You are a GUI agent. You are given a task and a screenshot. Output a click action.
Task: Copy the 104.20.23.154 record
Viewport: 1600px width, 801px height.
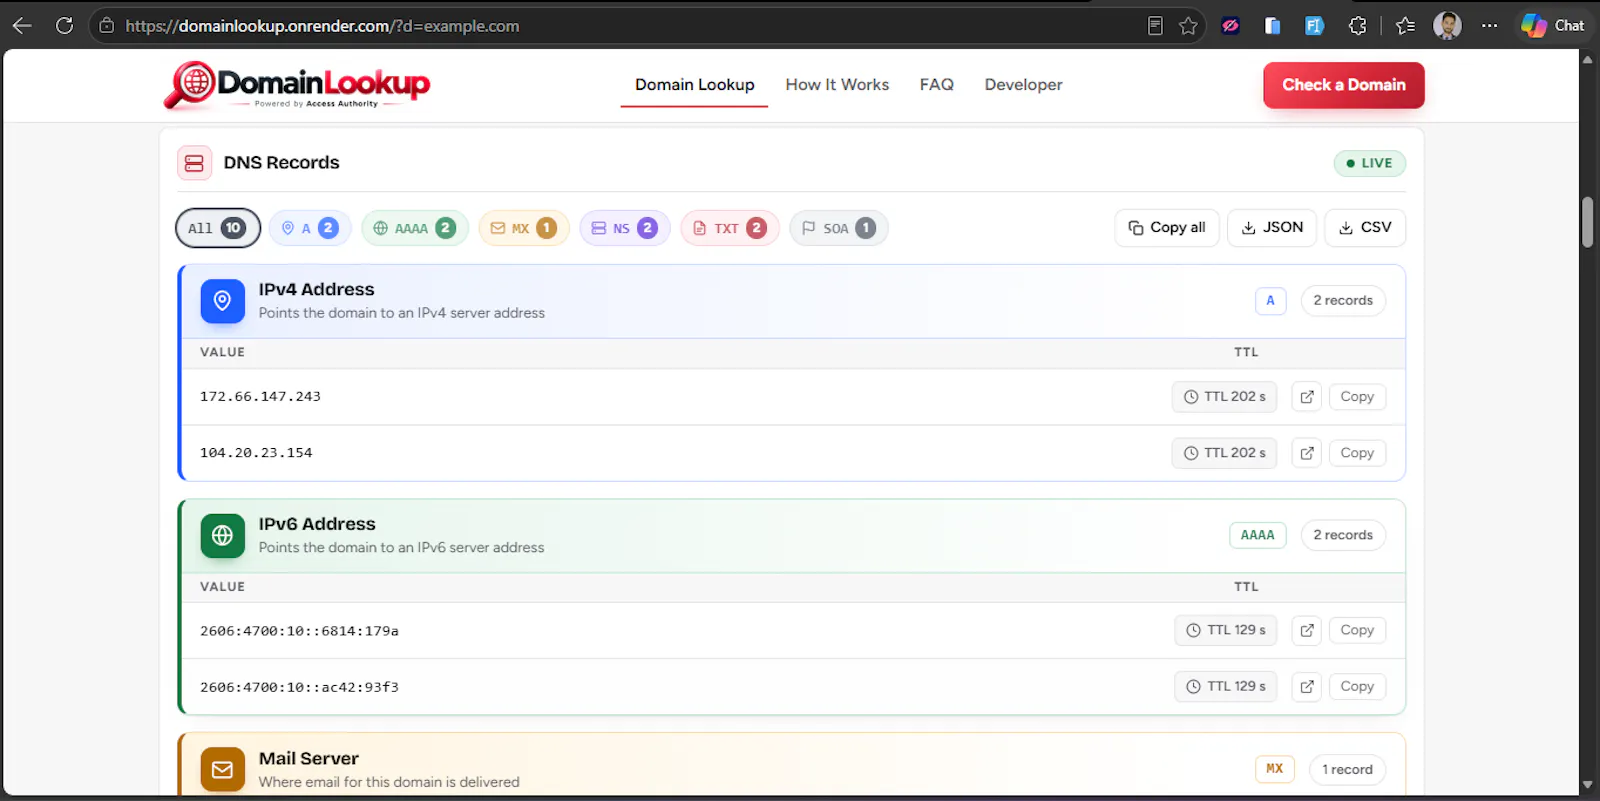click(1357, 453)
